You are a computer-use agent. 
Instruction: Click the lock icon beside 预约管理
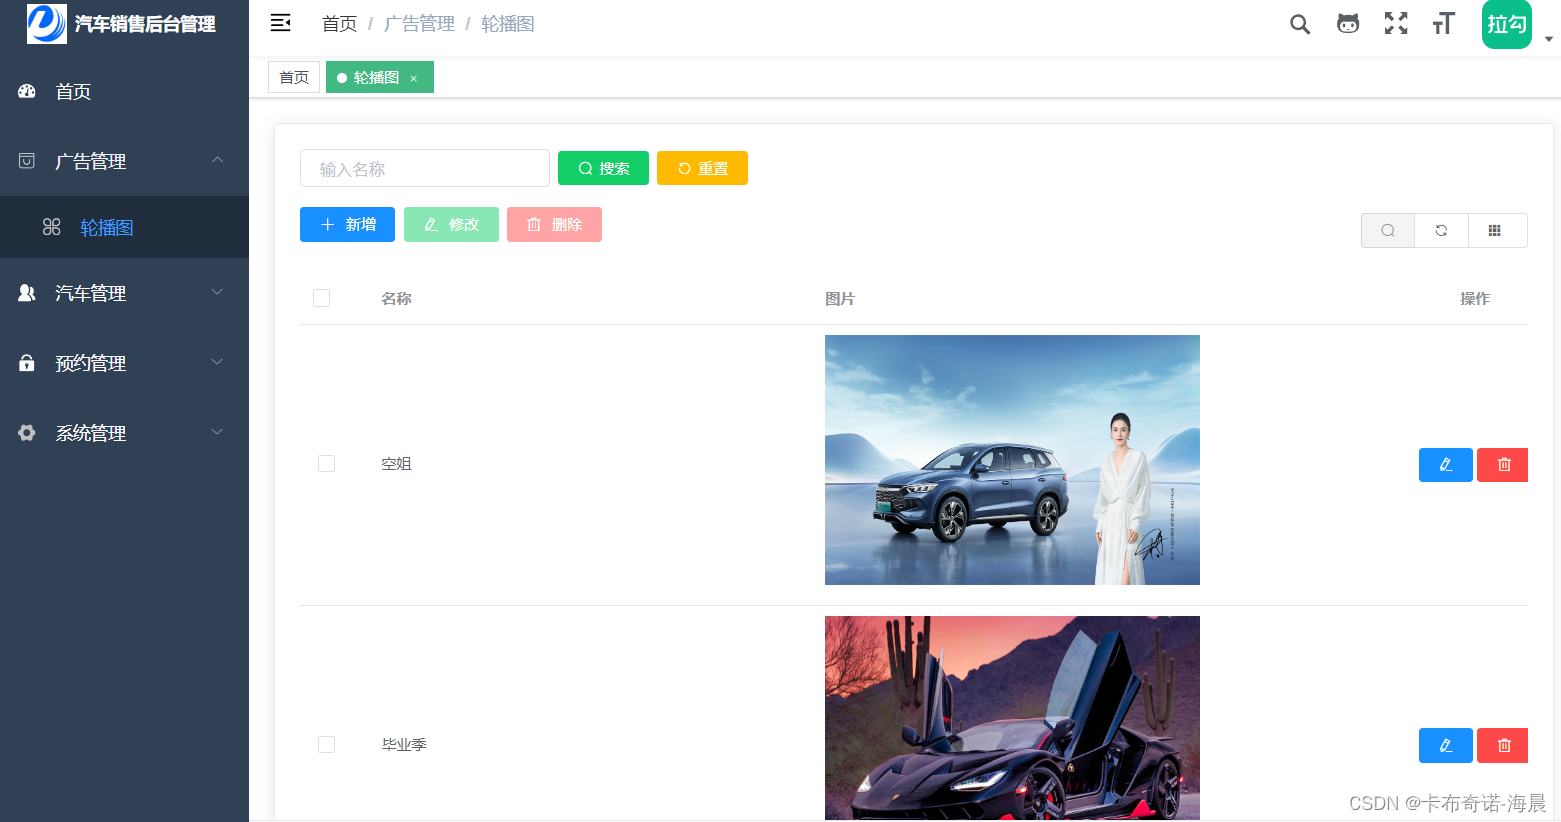pos(27,363)
